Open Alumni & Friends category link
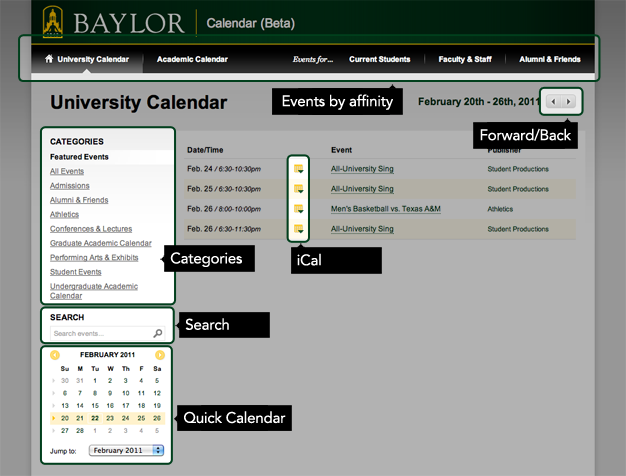This screenshot has height=476, width=626. (79, 200)
